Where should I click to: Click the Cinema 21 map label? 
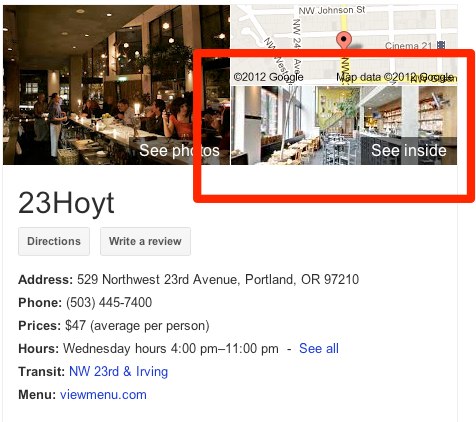[408, 45]
